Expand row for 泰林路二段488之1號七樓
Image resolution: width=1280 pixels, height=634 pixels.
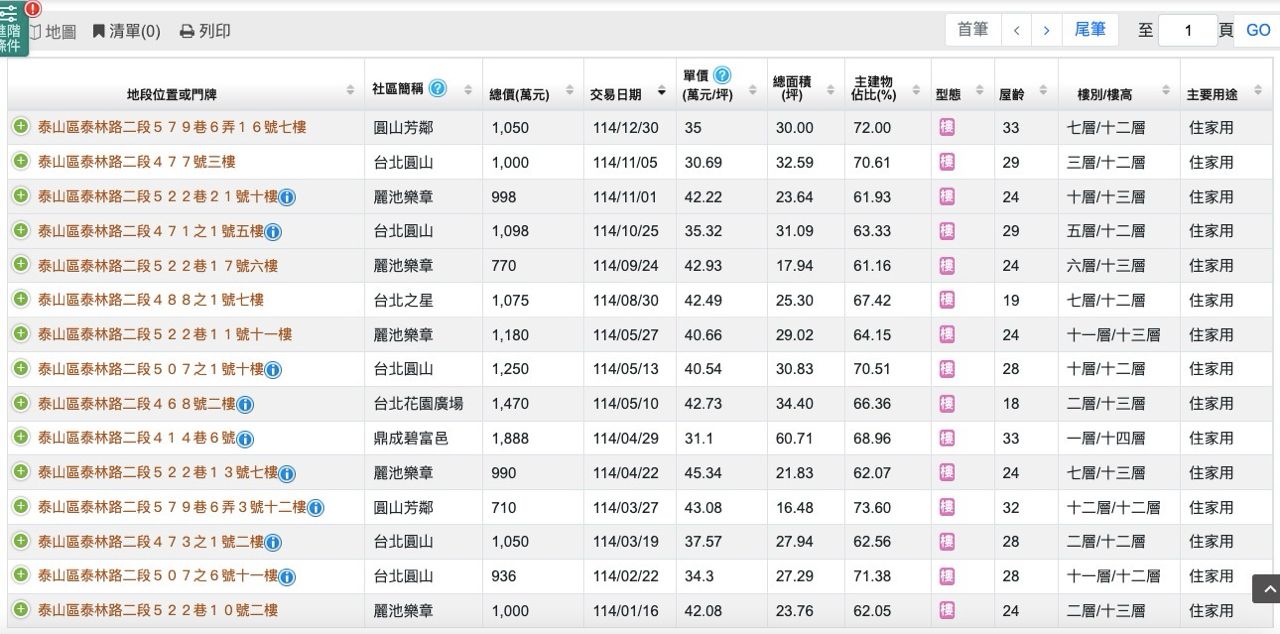[21, 299]
